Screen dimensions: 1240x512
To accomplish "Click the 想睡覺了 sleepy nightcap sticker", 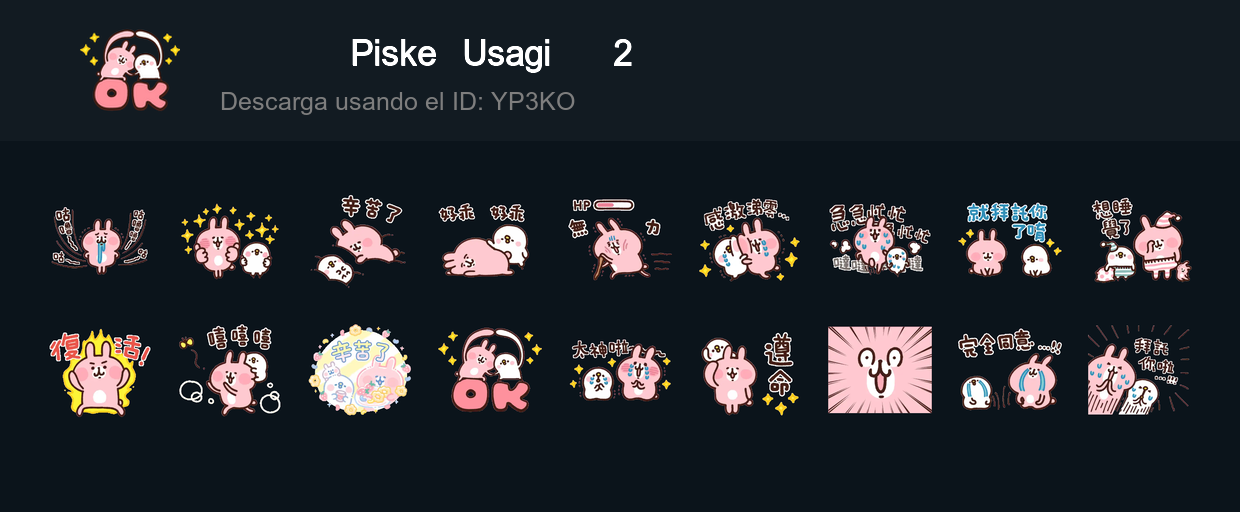I will [1140, 240].
